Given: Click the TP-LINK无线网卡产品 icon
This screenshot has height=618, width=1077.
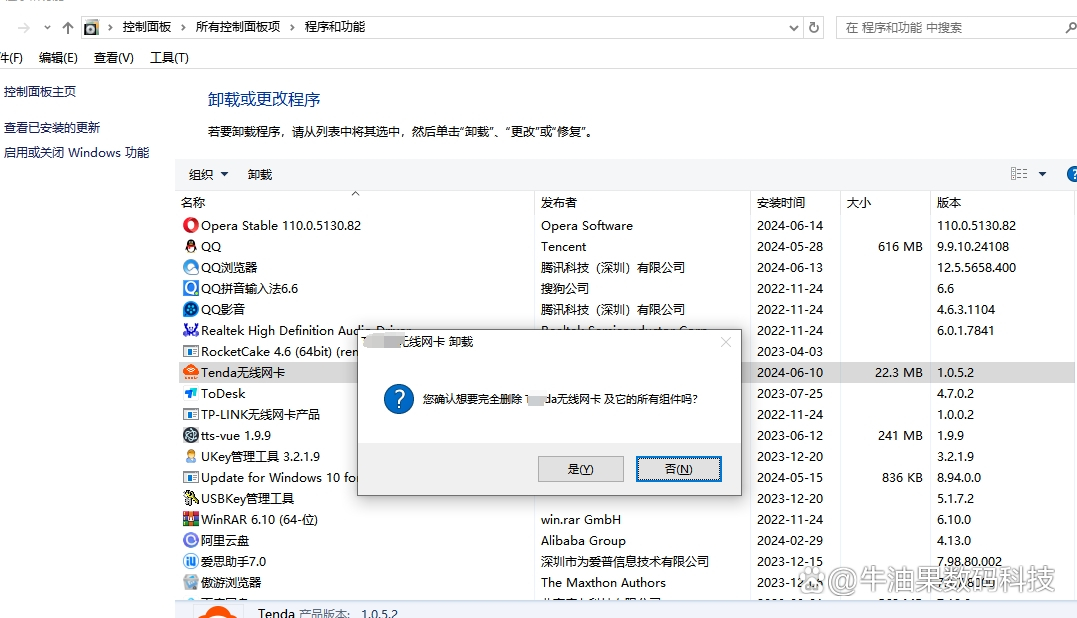Looking at the screenshot, I should (x=190, y=414).
